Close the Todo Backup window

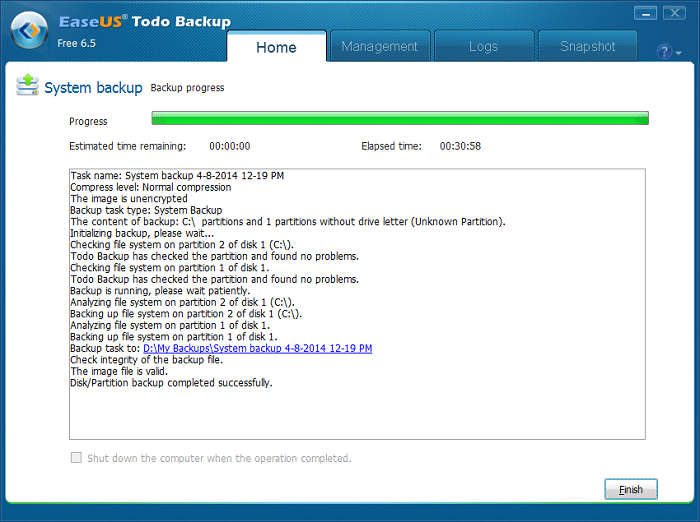(x=675, y=13)
